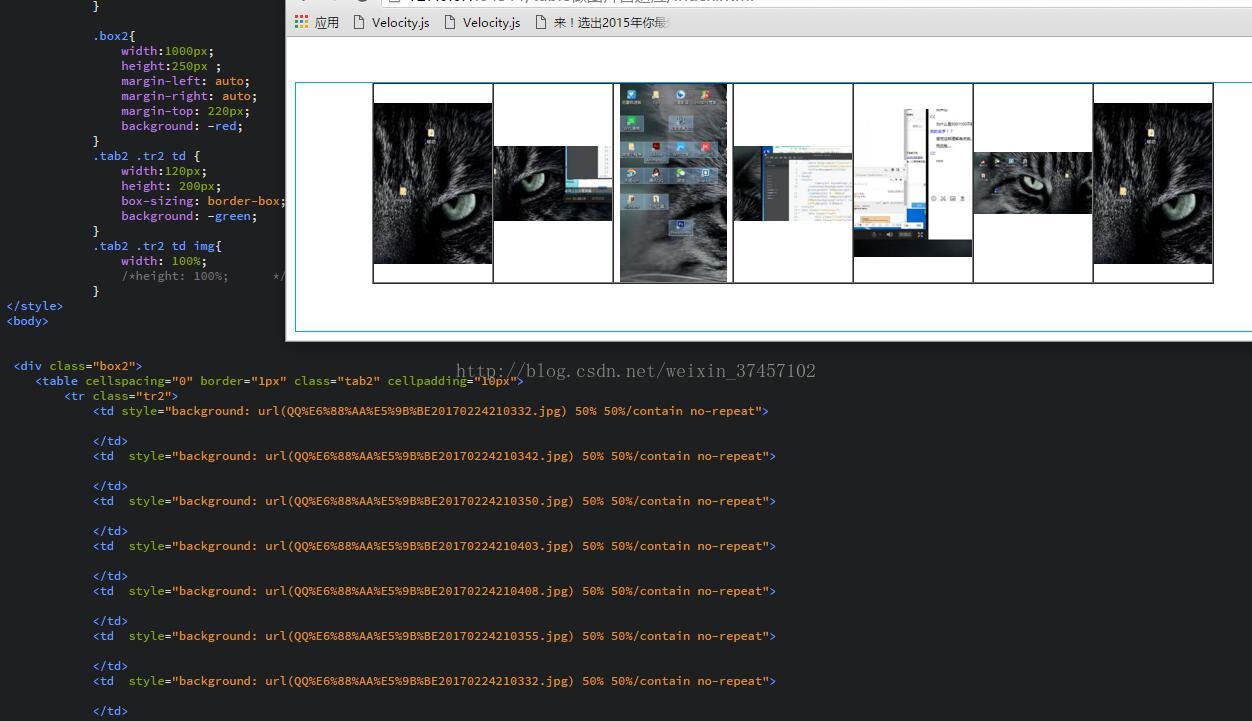Click the .box2{ selector line in the code

point(114,36)
